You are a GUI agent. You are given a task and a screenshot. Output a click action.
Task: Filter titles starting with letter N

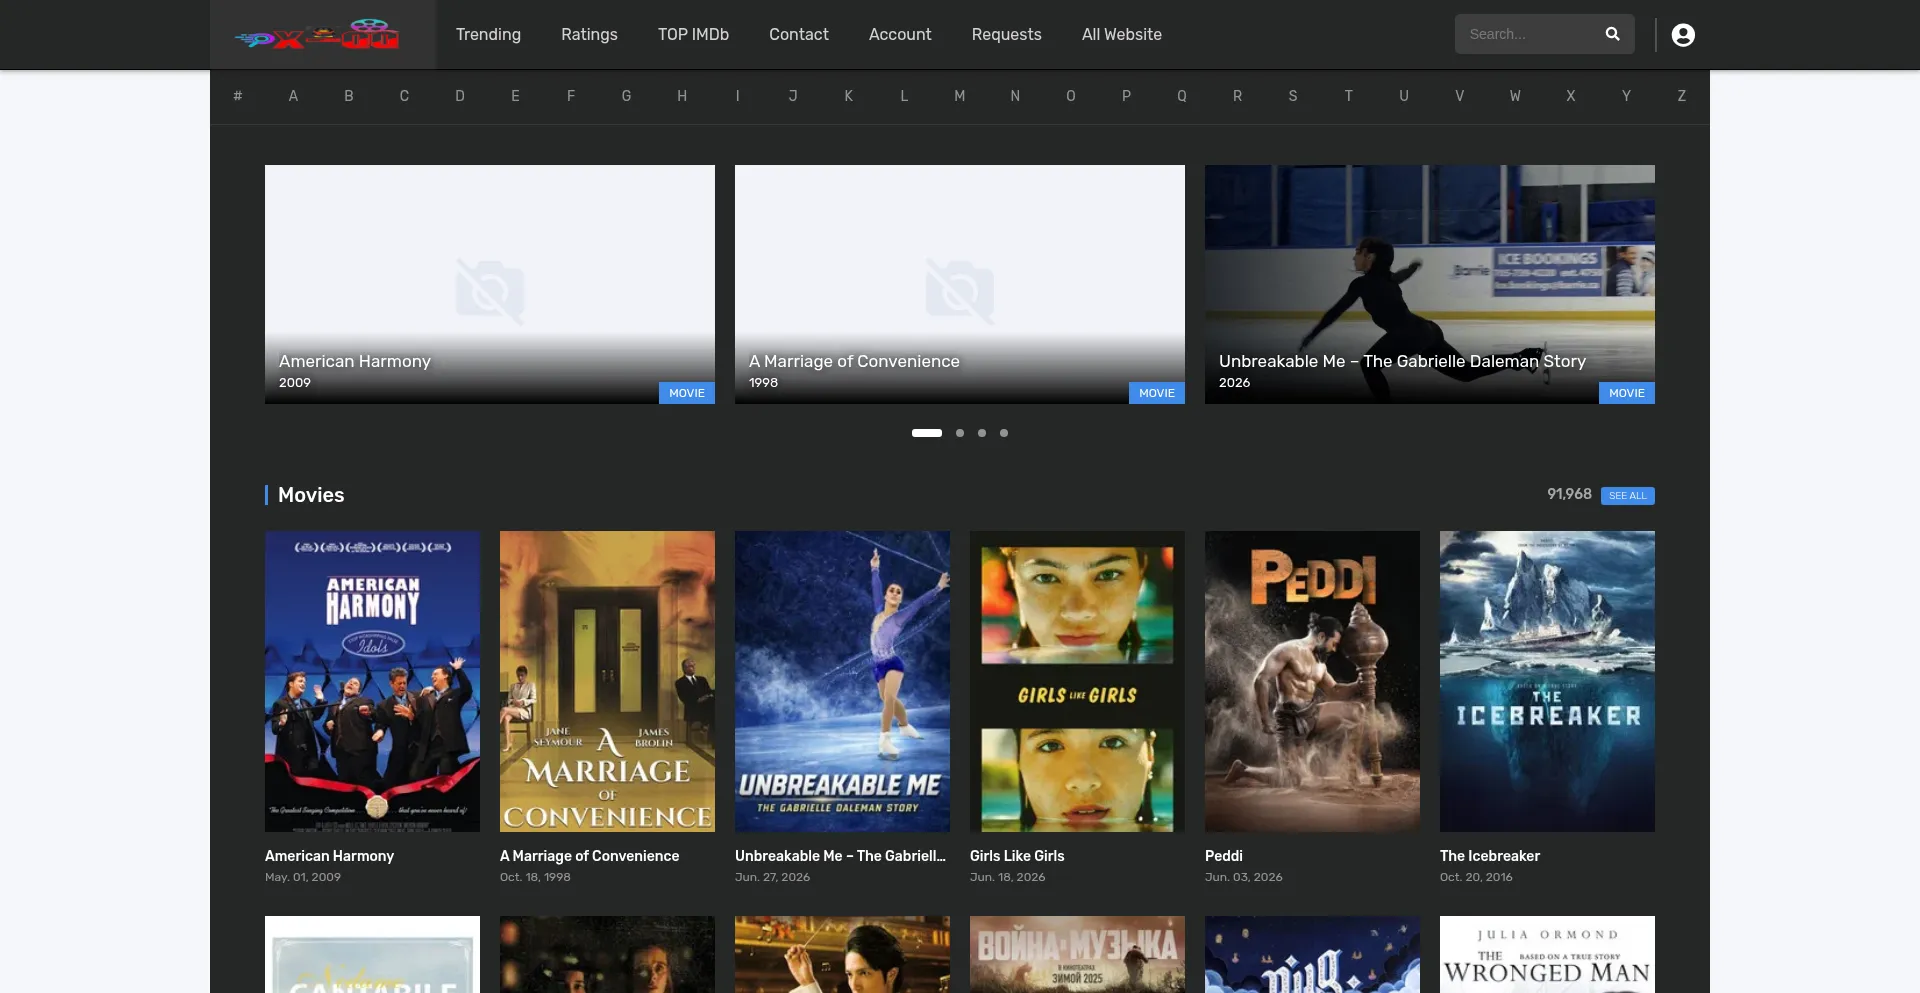pos(1015,96)
